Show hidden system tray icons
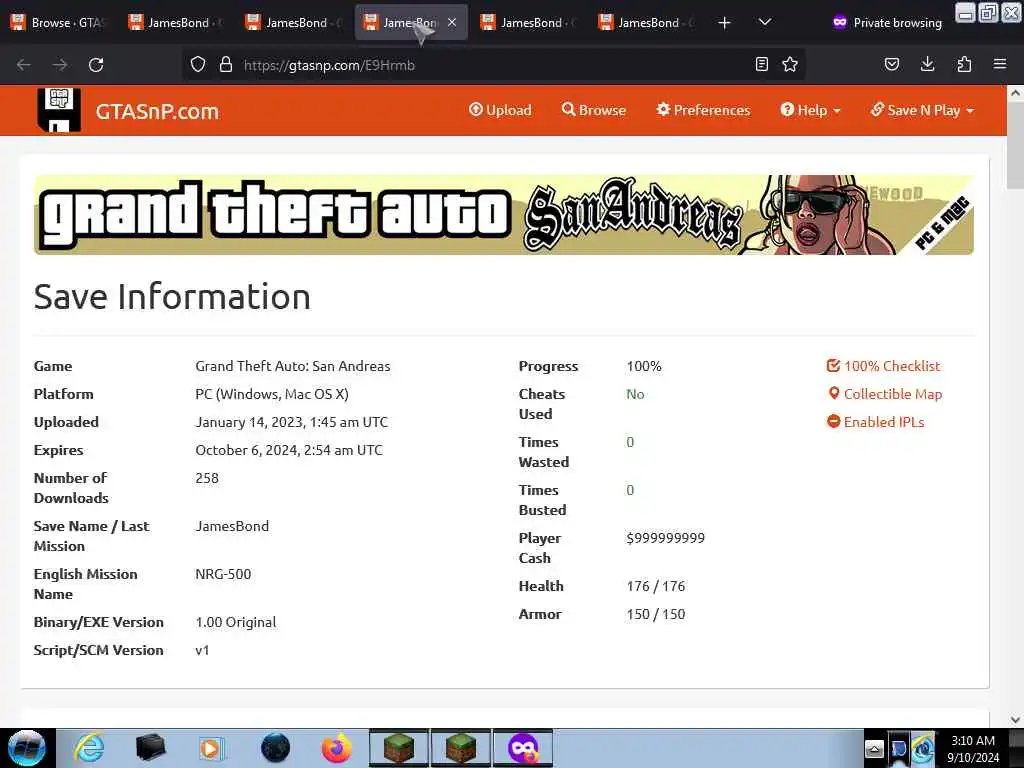The width and height of the screenshot is (1024, 768). pos(874,748)
